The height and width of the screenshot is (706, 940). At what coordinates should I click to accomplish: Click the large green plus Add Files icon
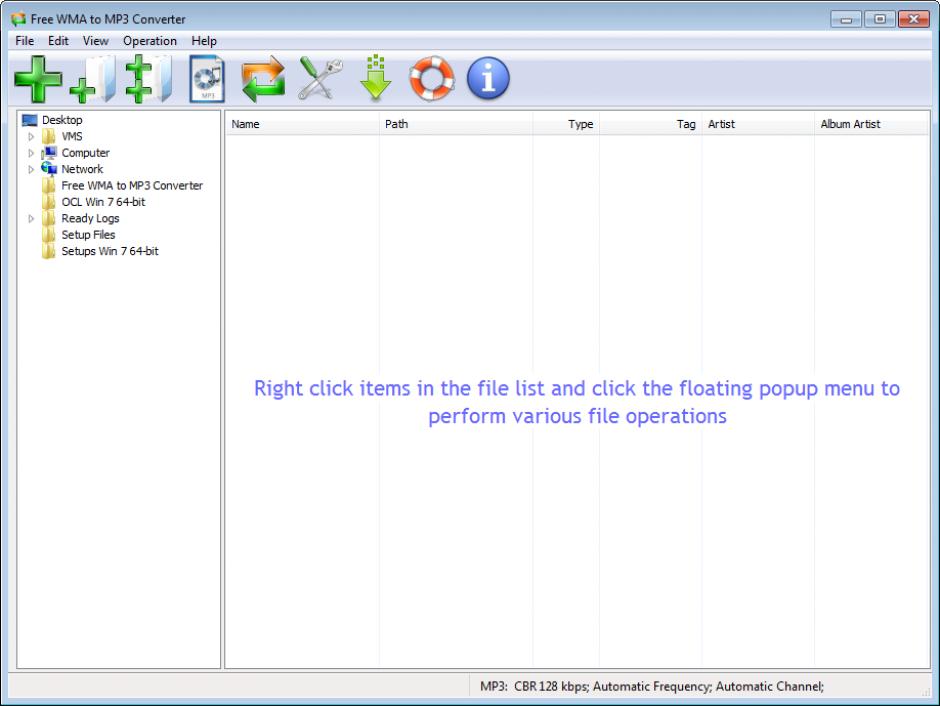[x=38, y=79]
